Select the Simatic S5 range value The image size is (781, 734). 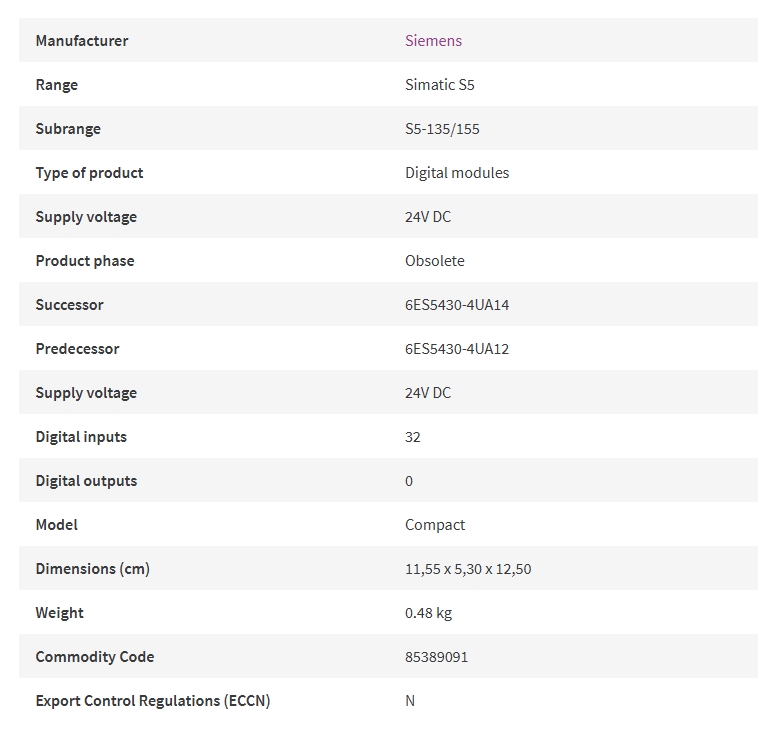[439, 85]
